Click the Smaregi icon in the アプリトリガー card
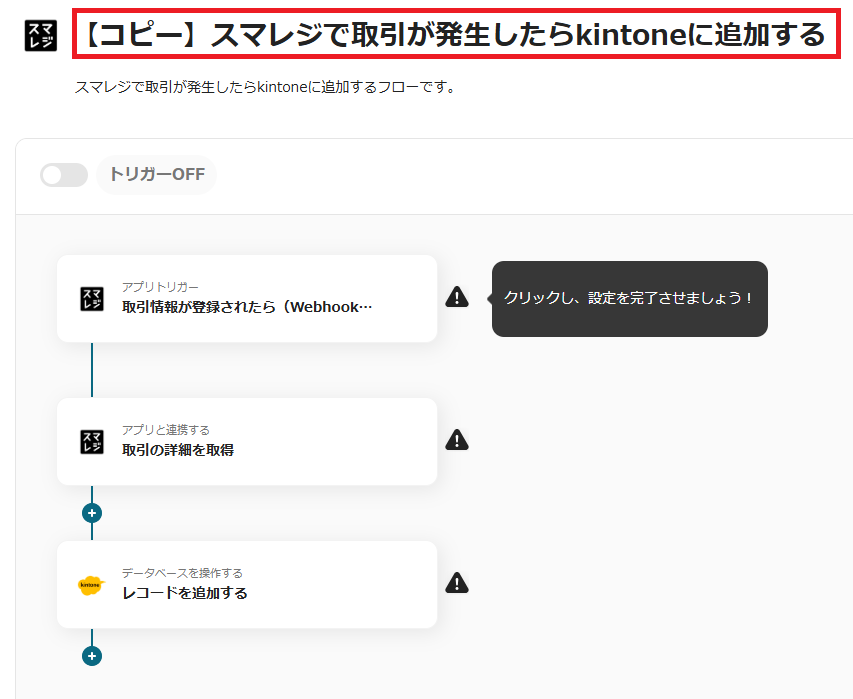This screenshot has width=853, height=699. pos(92,299)
